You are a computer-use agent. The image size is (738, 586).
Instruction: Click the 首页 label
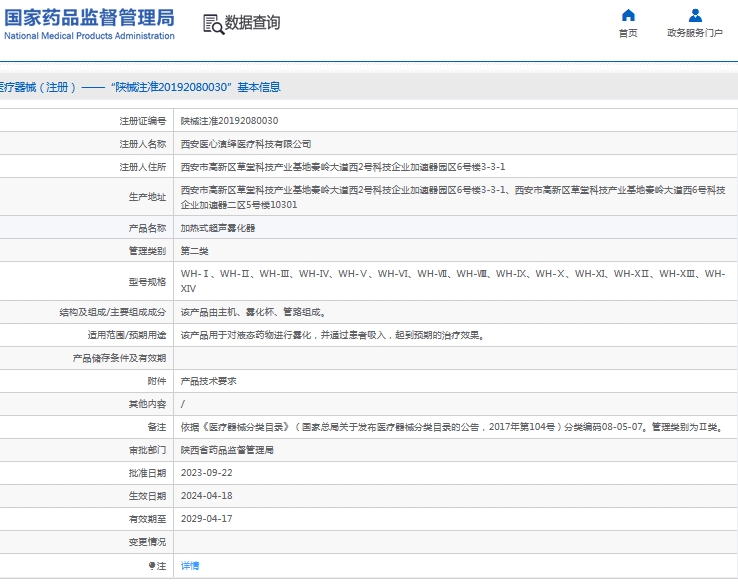tap(628, 33)
